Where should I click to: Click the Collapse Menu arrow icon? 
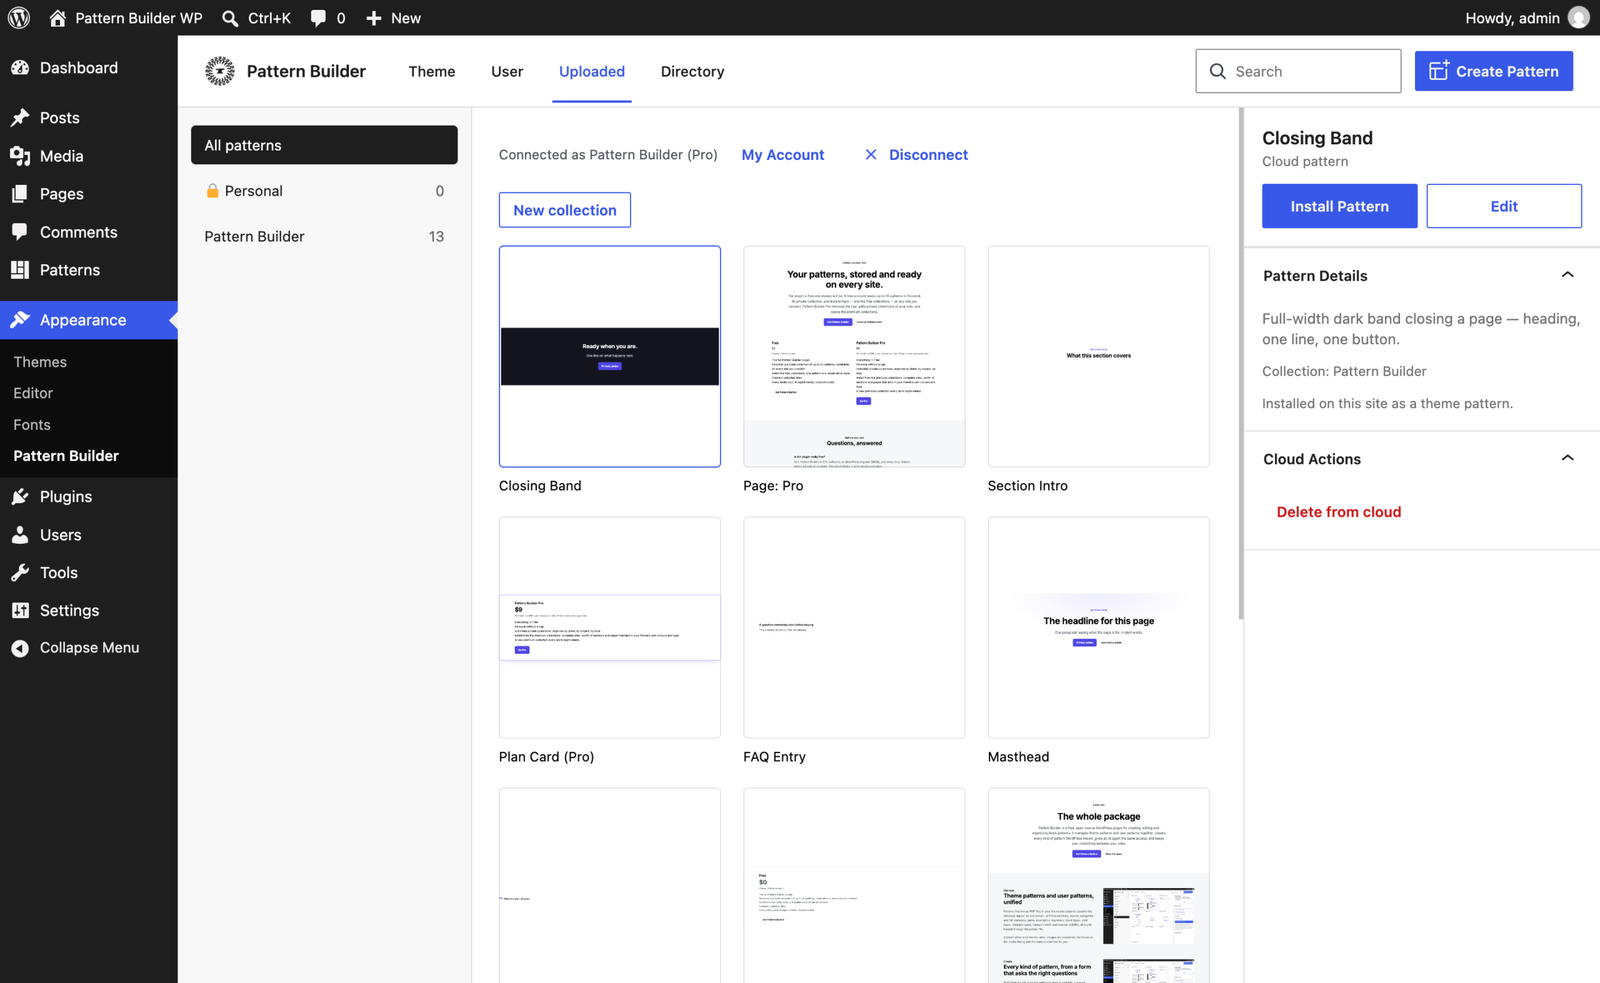(x=20, y=648)
